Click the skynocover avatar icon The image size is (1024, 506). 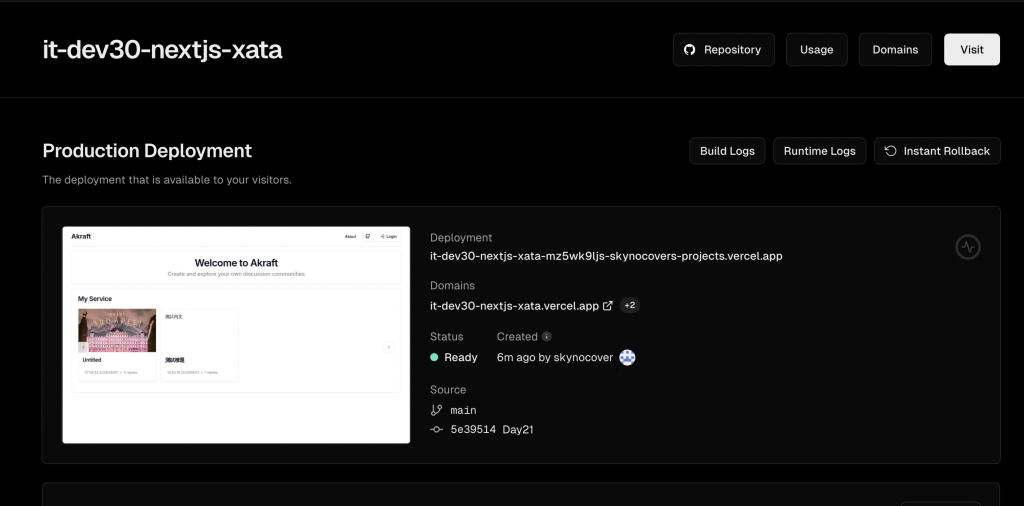pos(627,358)
